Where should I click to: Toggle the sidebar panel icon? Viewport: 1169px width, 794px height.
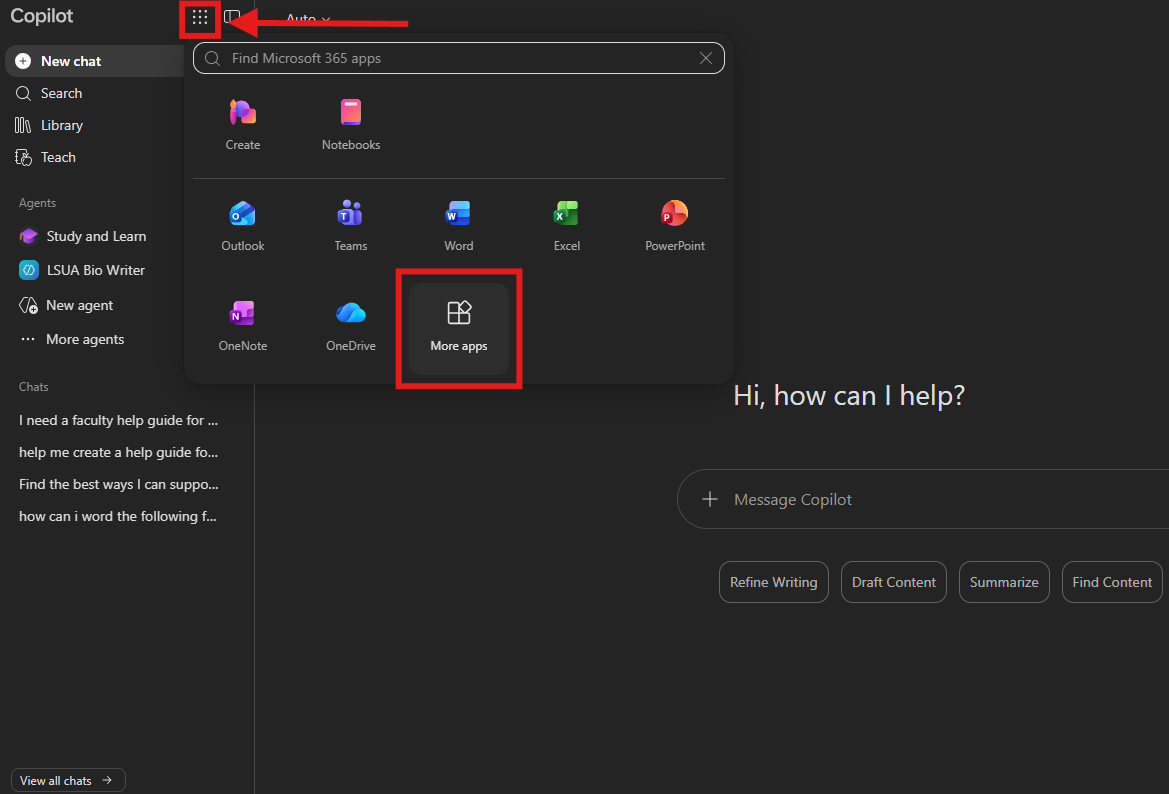click(x=232, y=17)
